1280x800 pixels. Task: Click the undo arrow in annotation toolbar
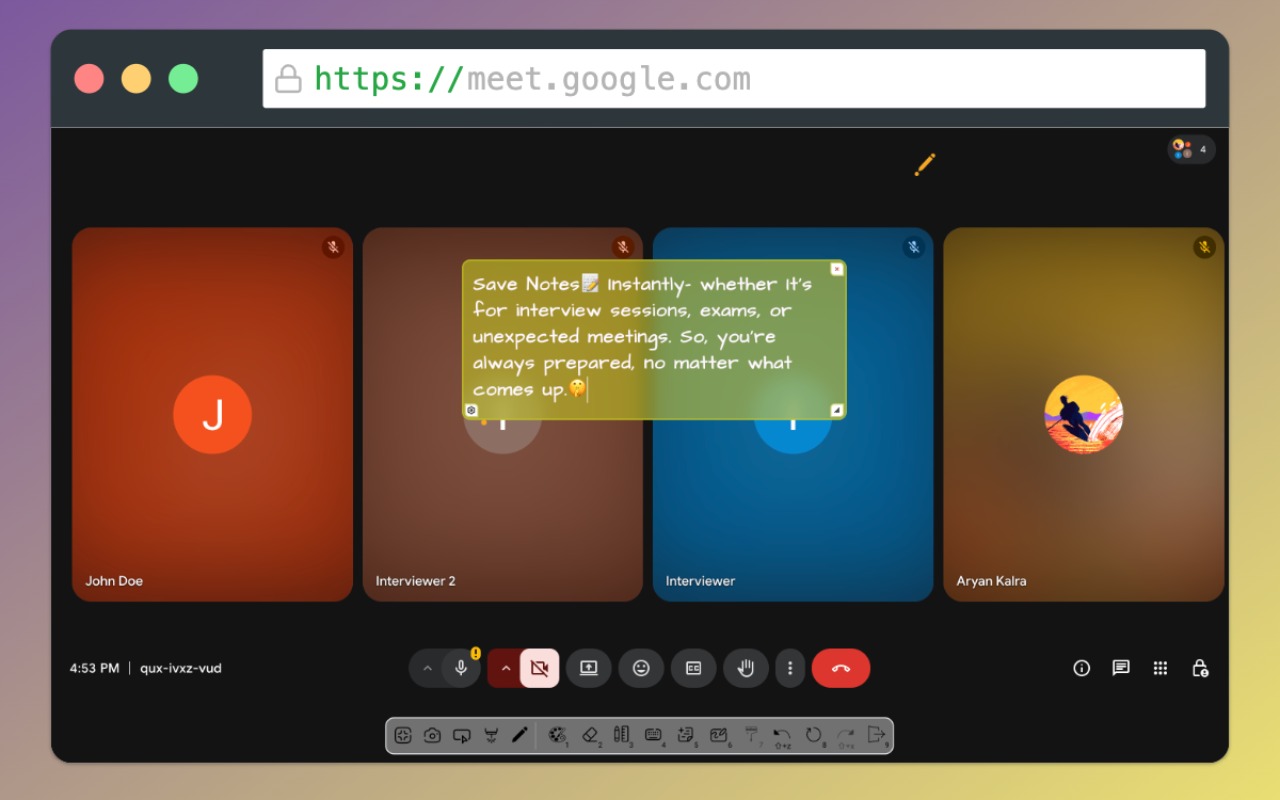tap(781, 736)
